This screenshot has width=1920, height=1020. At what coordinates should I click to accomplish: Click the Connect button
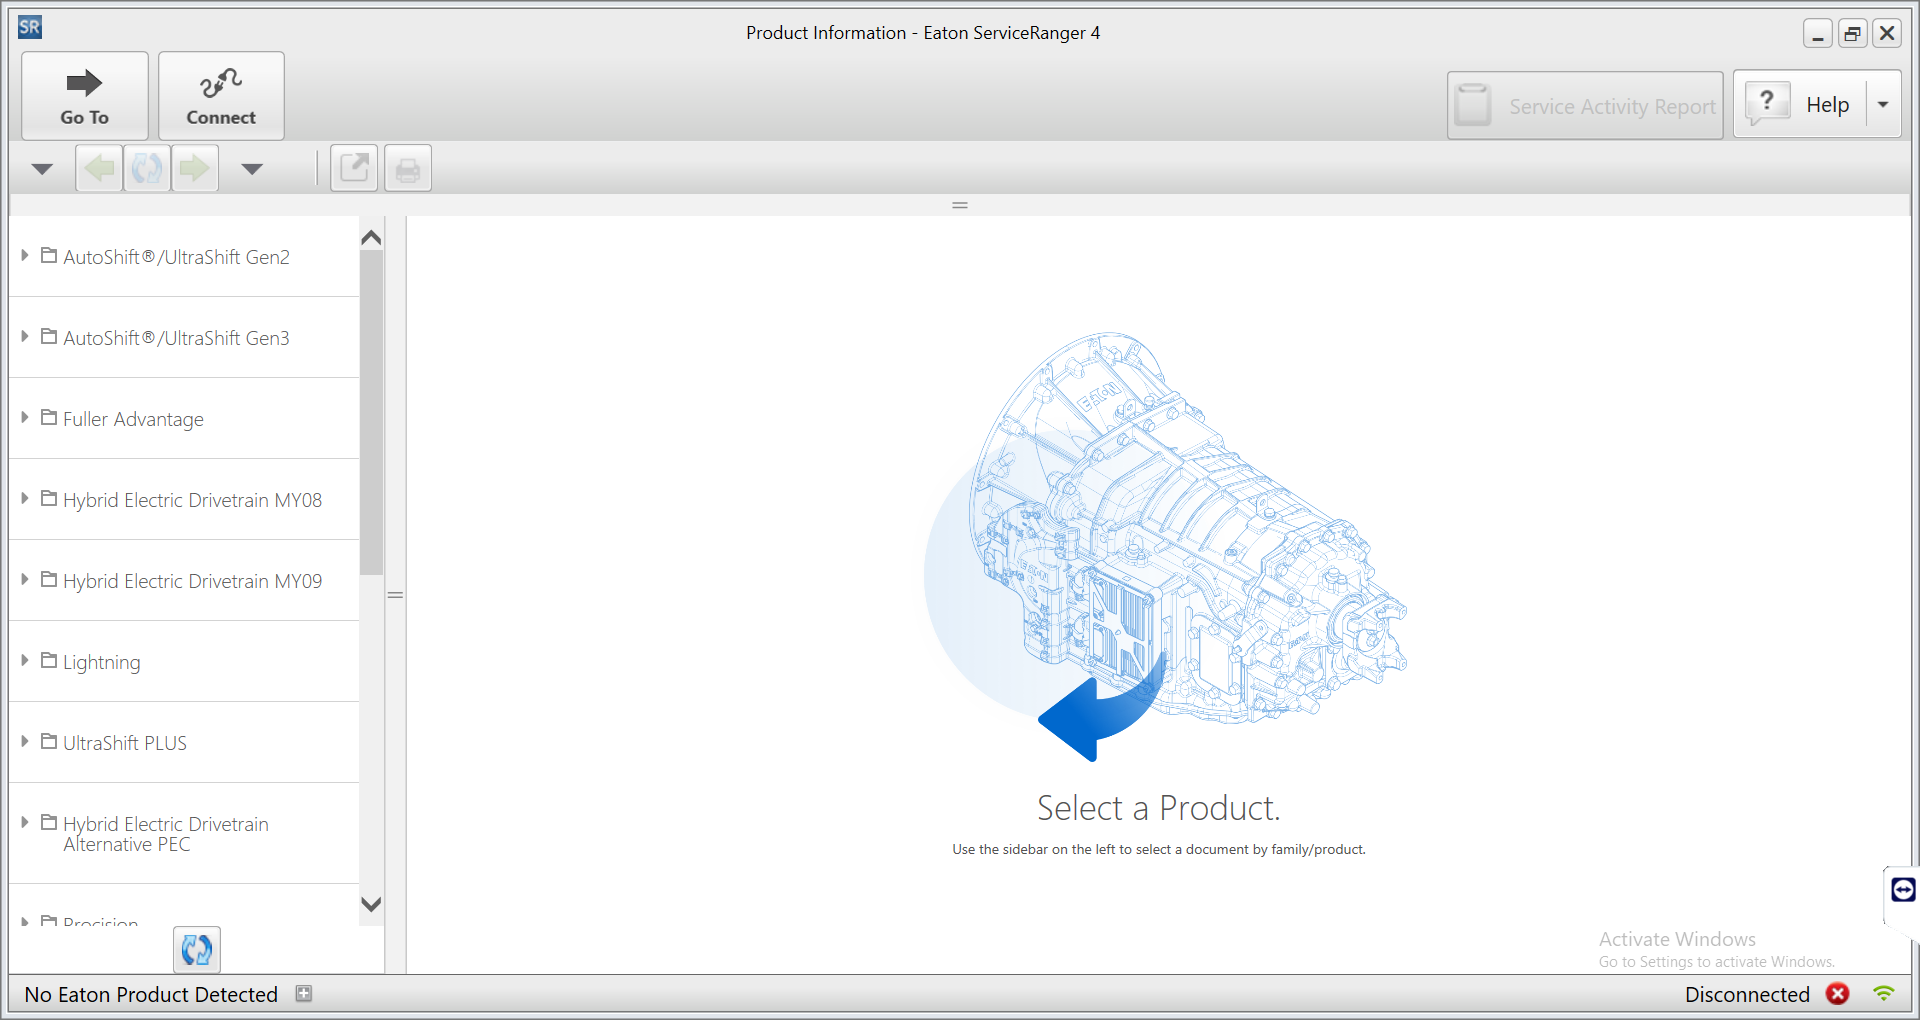pos(221,96)
